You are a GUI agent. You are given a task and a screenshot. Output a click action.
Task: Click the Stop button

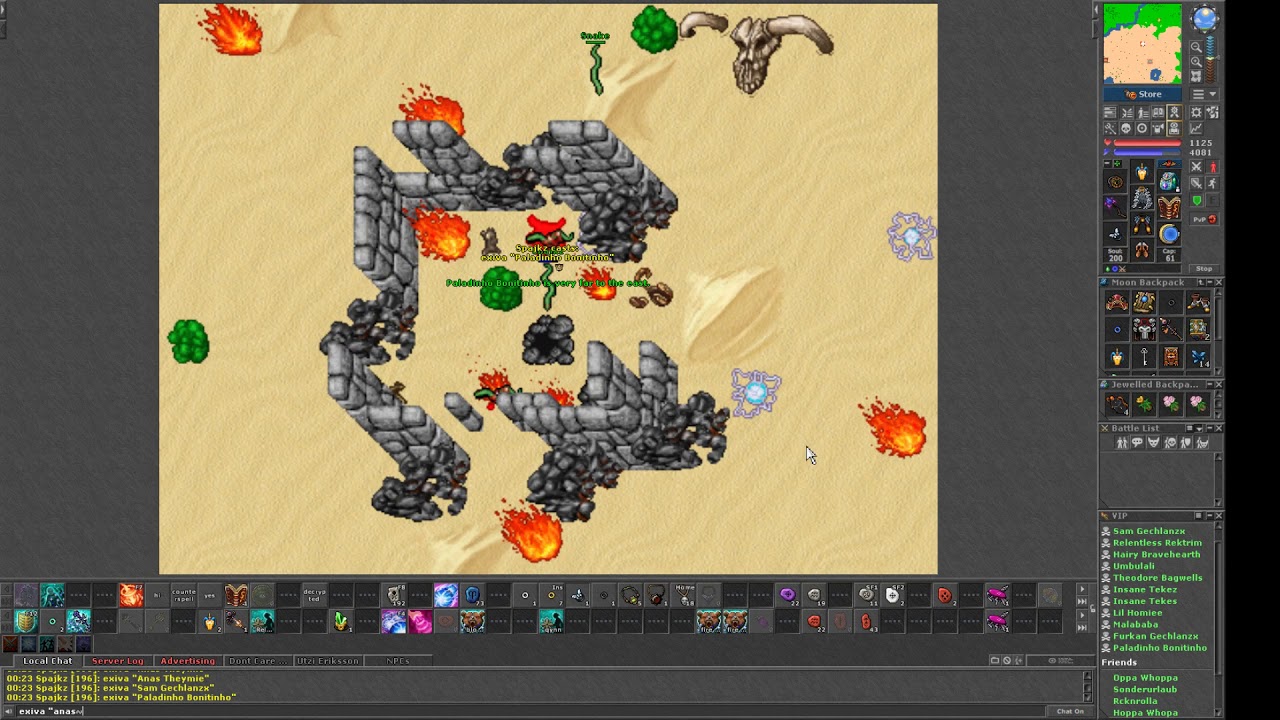pyautogui.click(x=1204, y=269)
